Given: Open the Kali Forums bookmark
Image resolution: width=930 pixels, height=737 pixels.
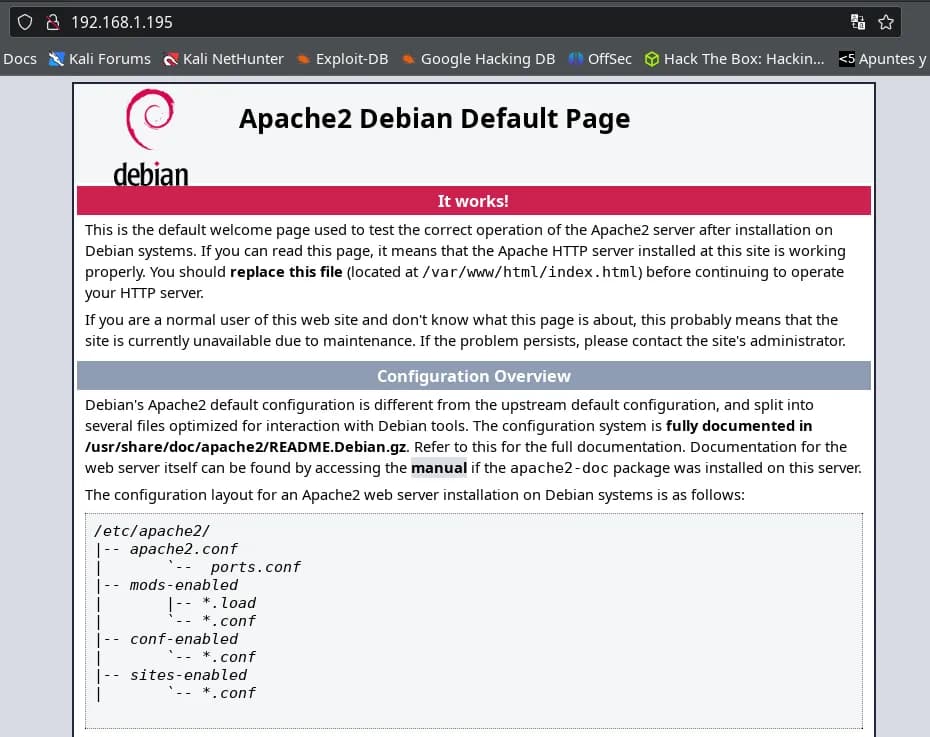Looking at the screenshot, I should pos(100,59).
